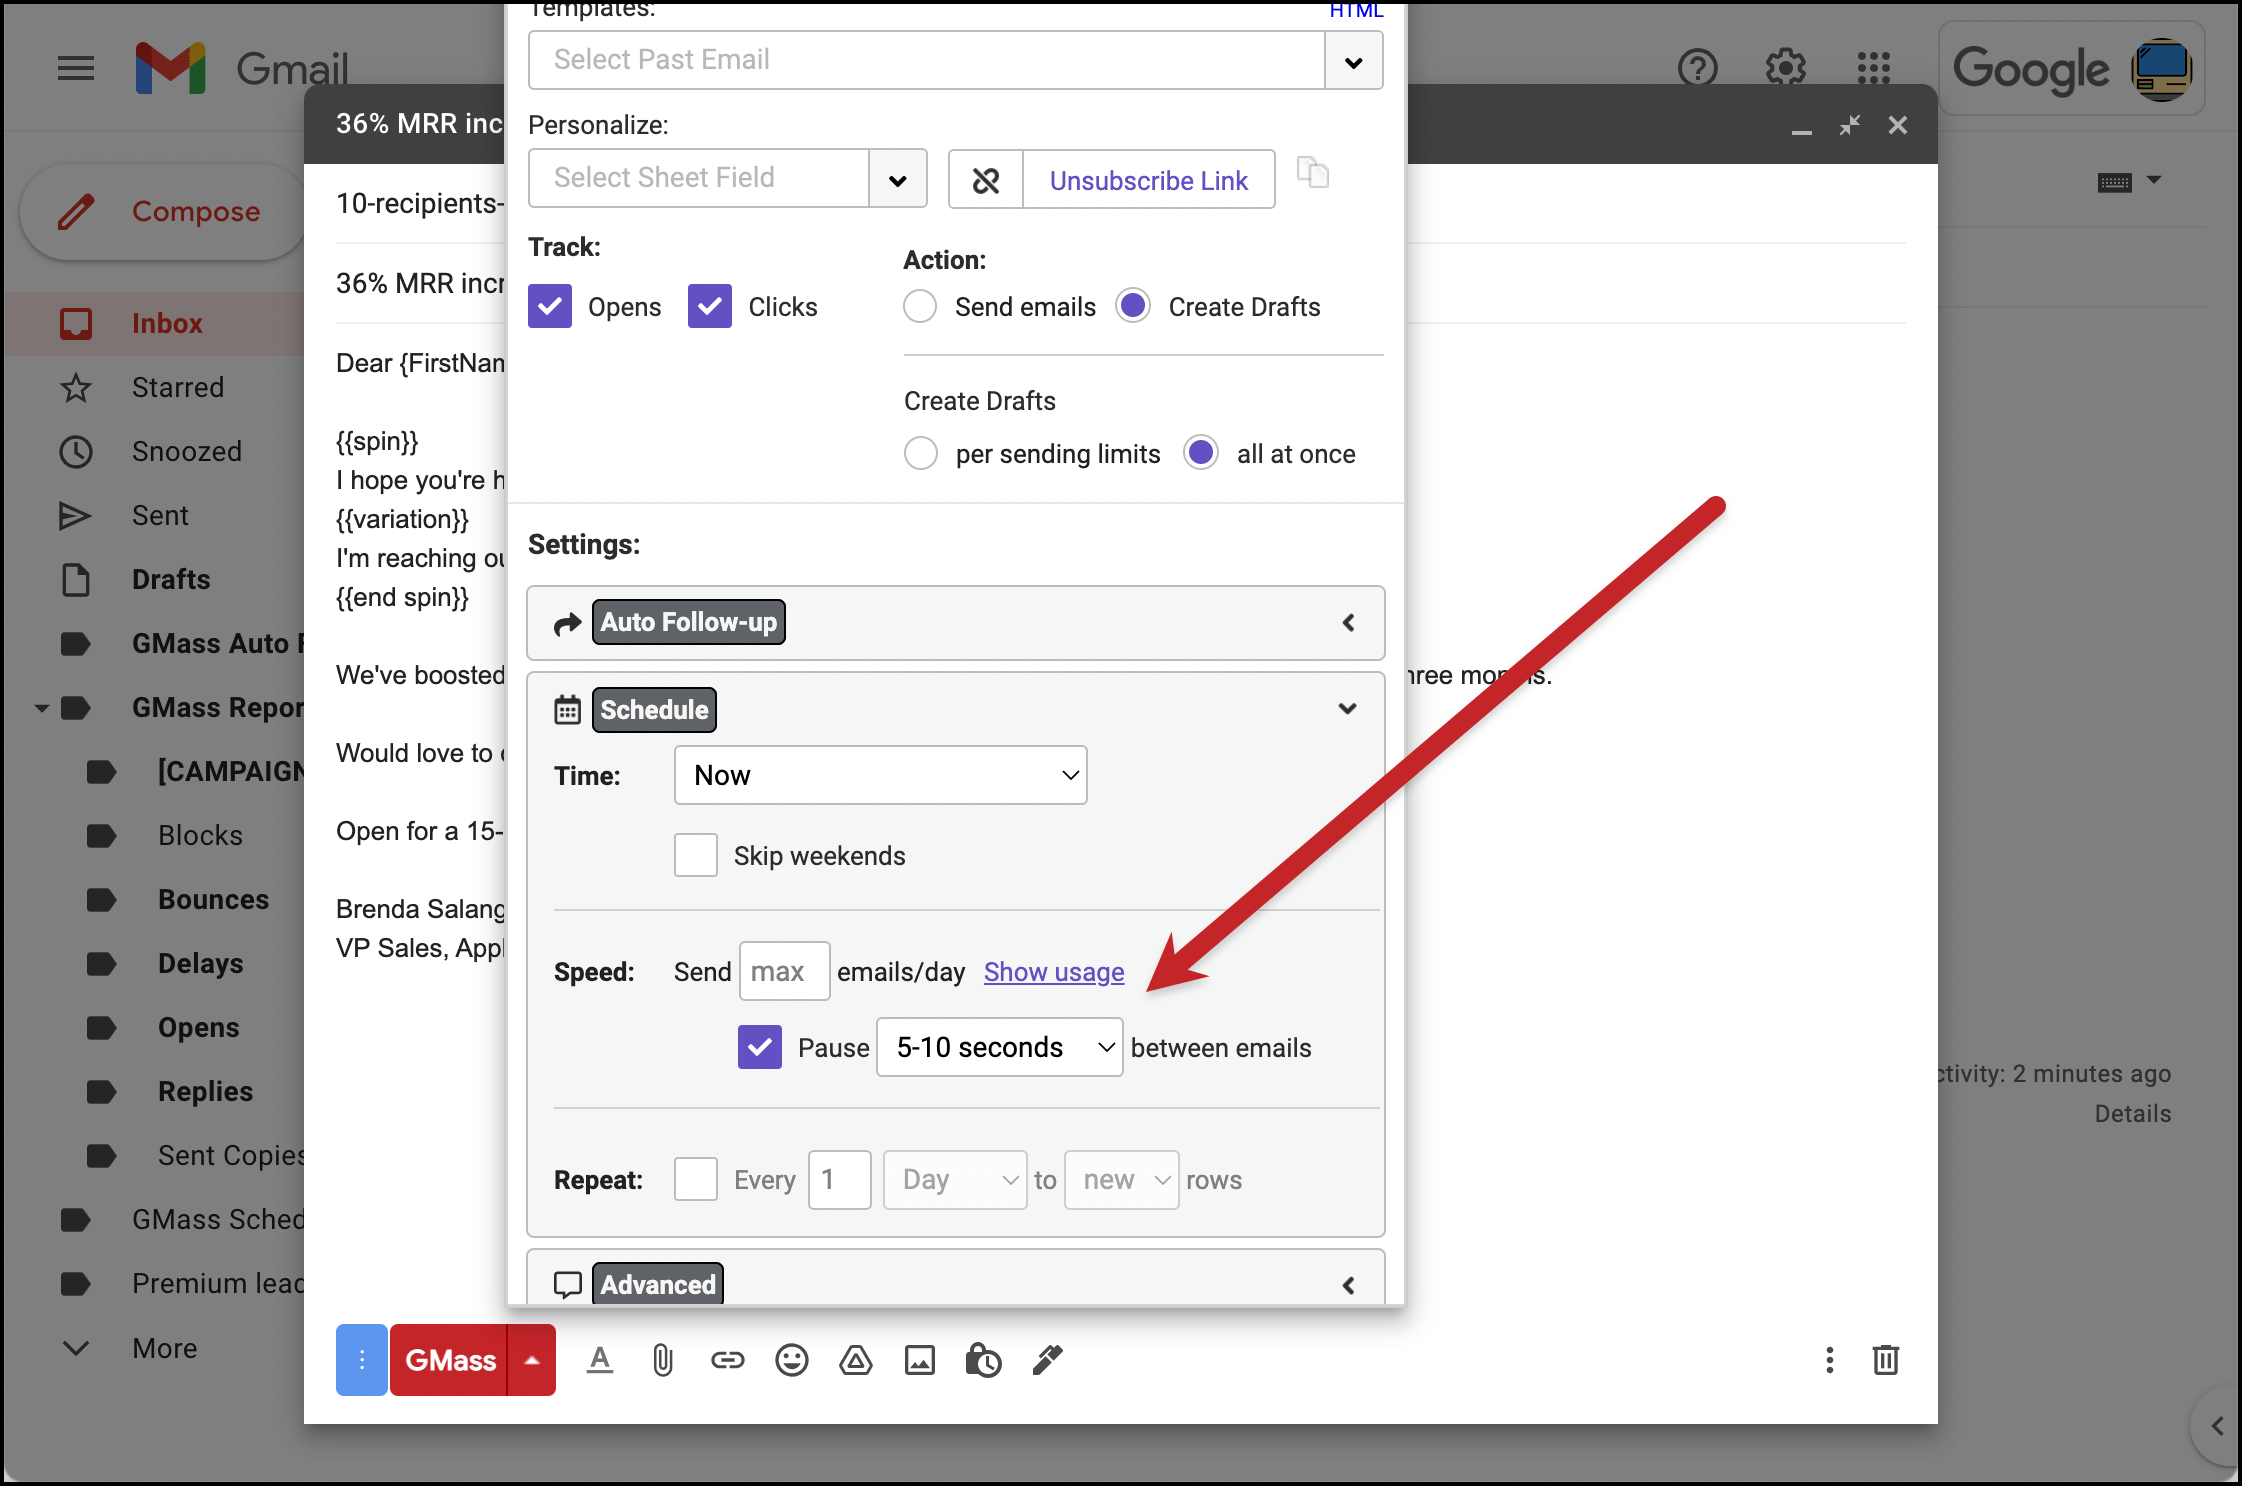2242x1486 pixels.
Task: Click the input tools keyboard icon
Action: coord(2114,182)
